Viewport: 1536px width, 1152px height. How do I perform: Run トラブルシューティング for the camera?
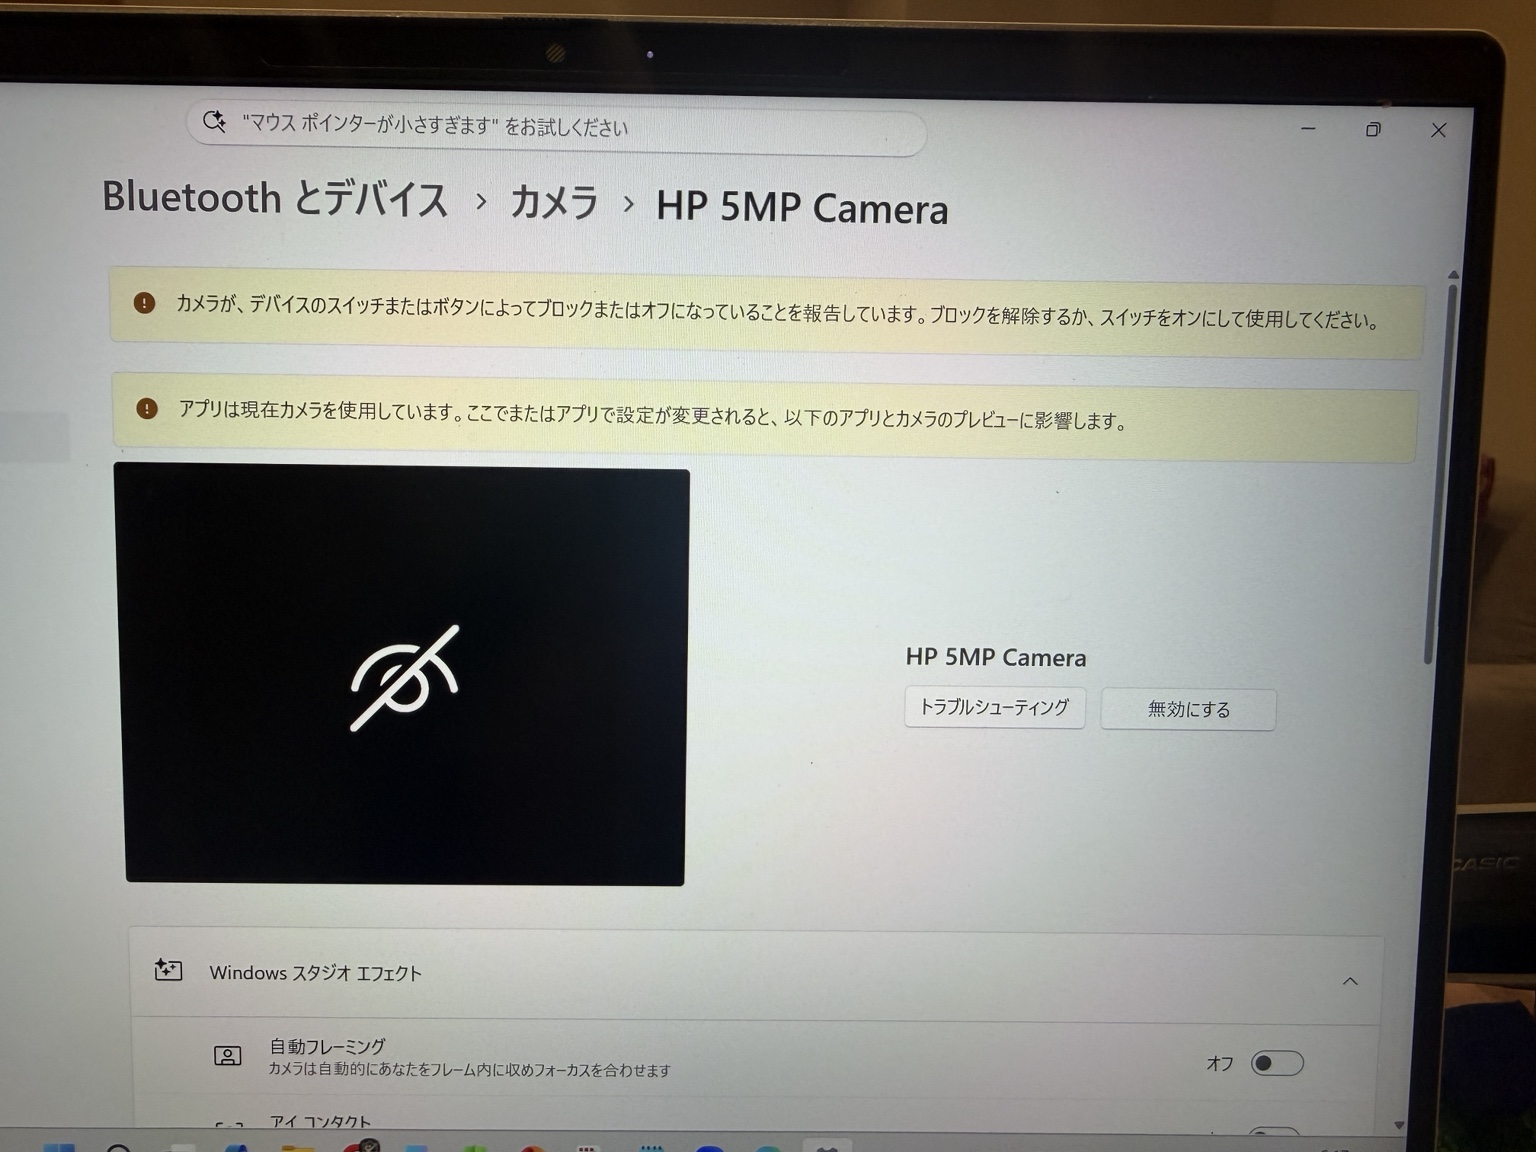pyautogui.click(x=995, y=707)
